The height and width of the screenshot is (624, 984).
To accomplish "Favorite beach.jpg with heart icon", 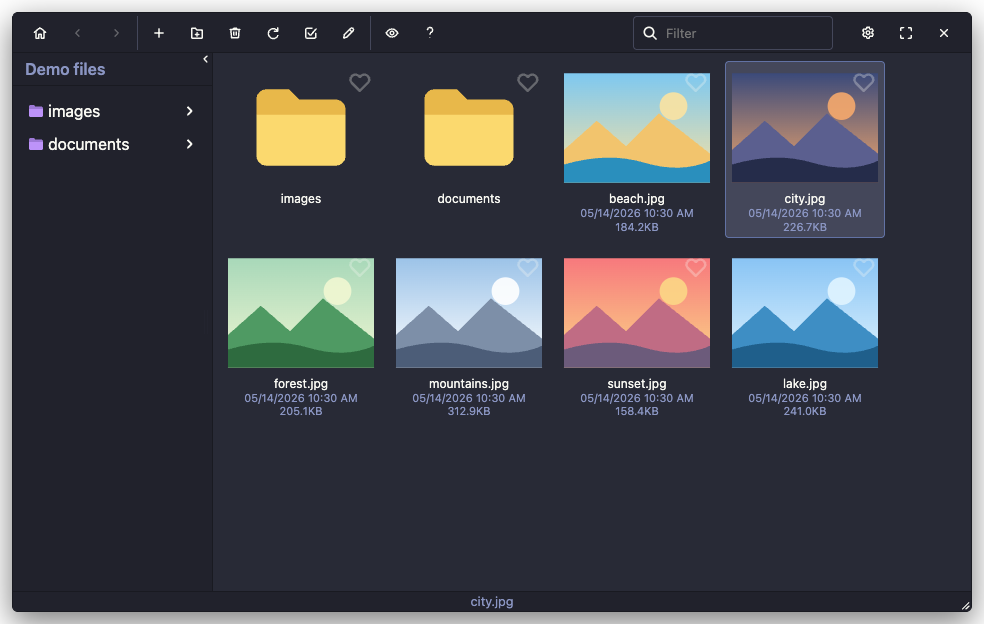I will tap(695, 82).
